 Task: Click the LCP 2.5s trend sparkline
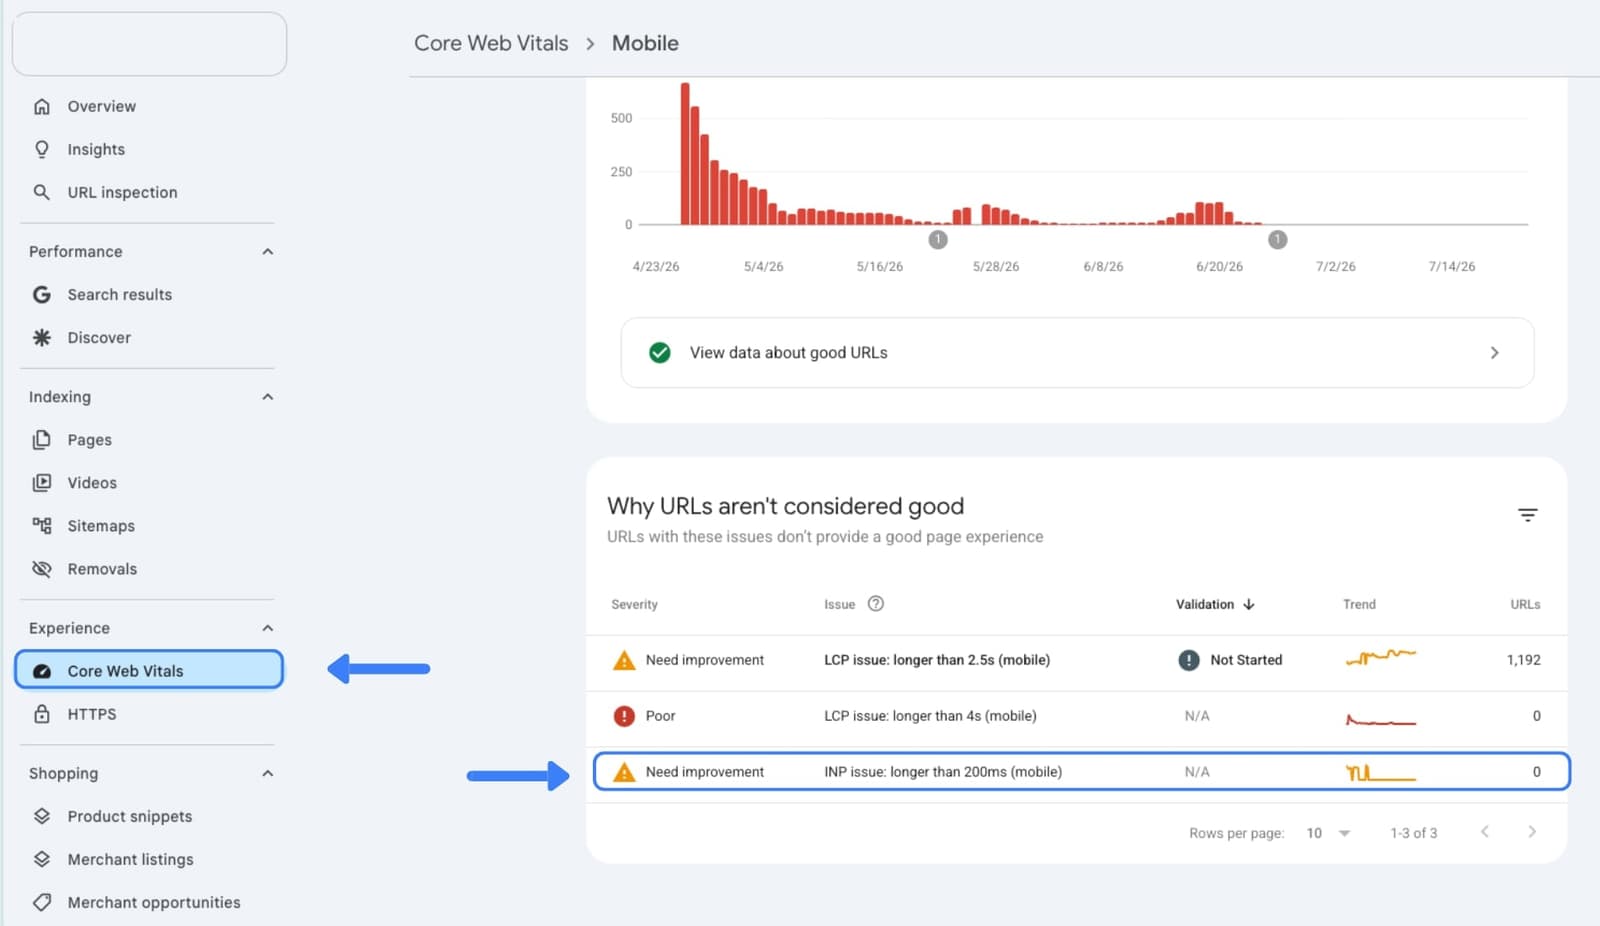coord(1381,658)
